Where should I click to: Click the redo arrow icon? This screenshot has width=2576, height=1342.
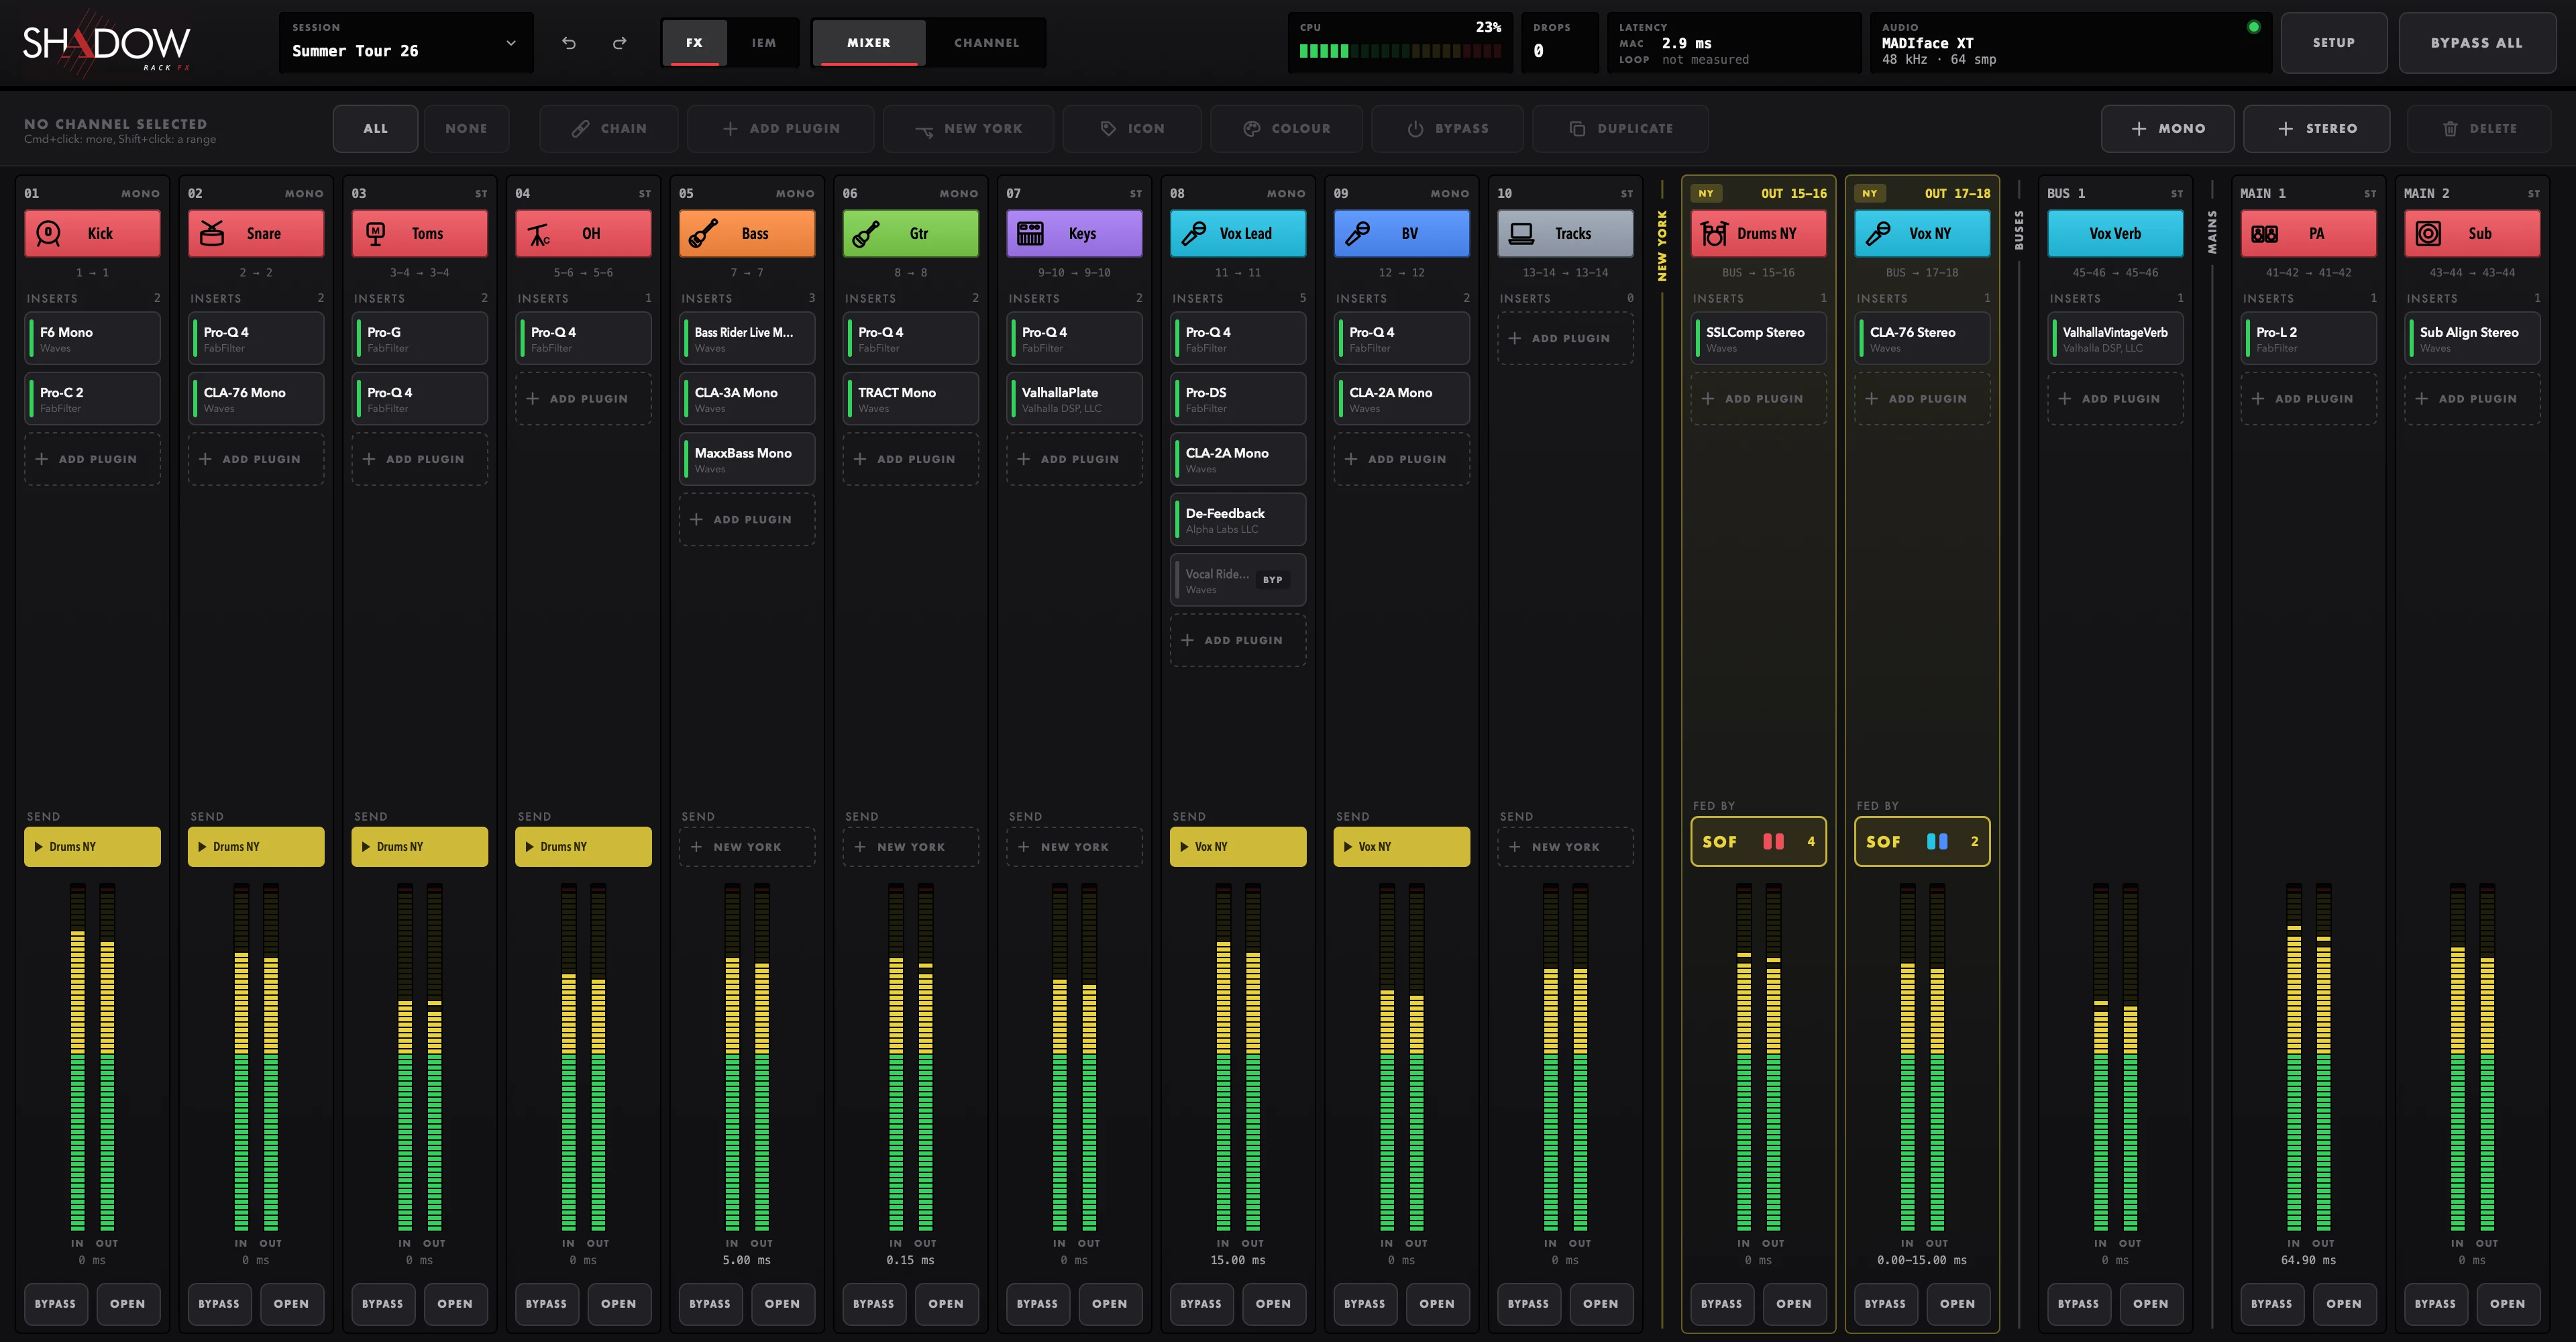620,43
